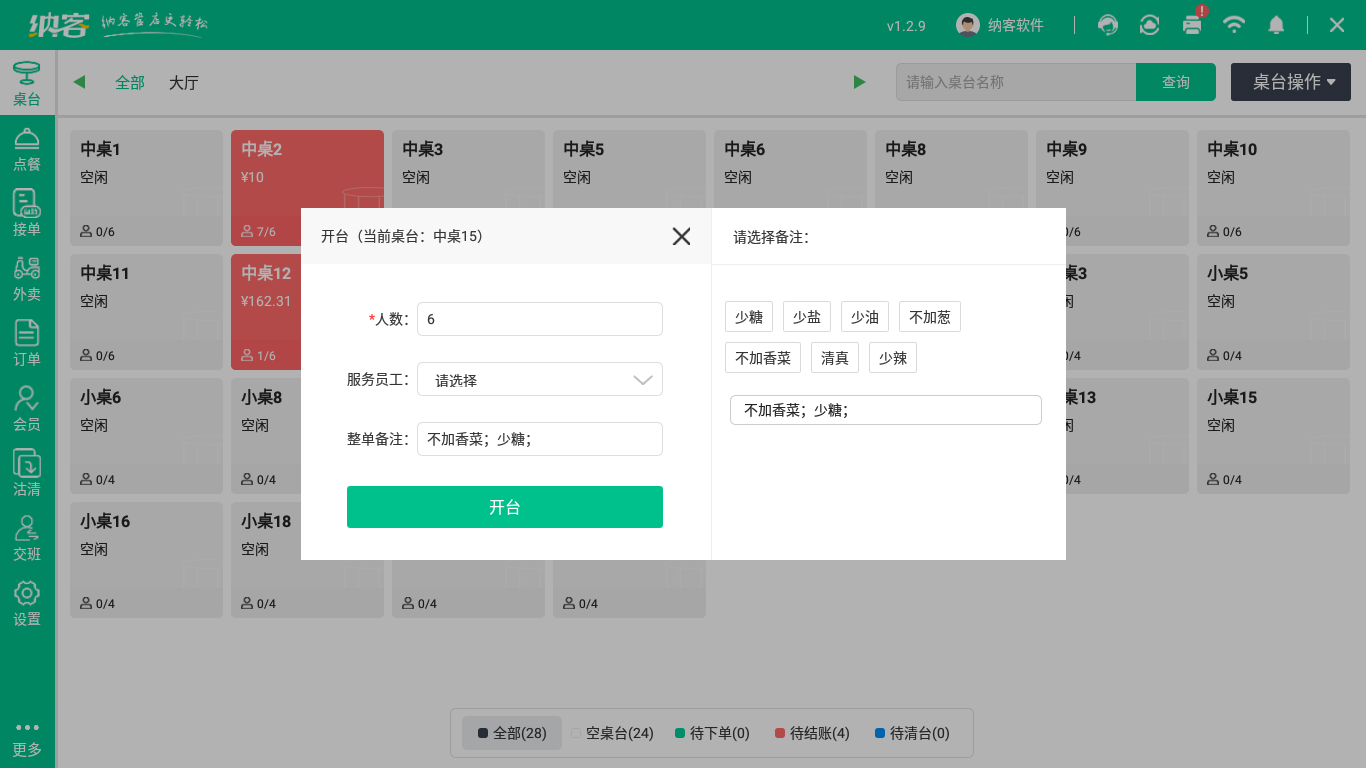Click the printer icon with alert badge
This screenshot has height=768, width=1366.
[1192, 25]
